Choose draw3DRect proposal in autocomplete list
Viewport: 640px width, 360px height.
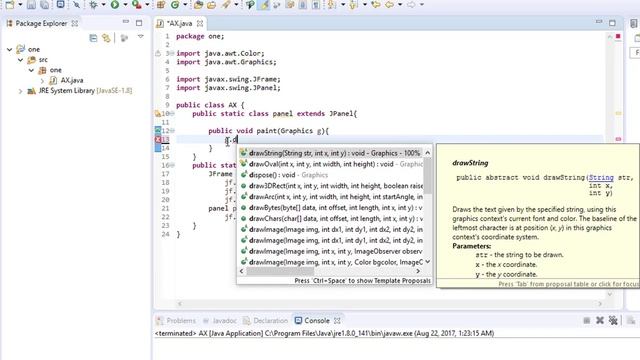[x=331, y=186]
